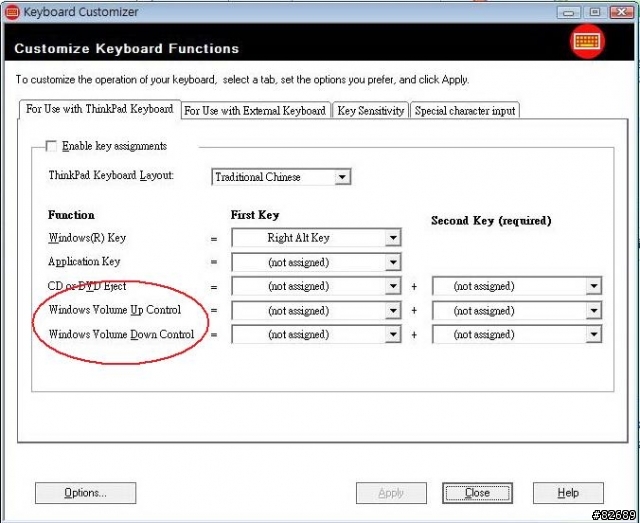The width and height of the screenshot is (640, 523).
Task: Click the Apply button
Action: pyautogui.click(x=391, y=493)
